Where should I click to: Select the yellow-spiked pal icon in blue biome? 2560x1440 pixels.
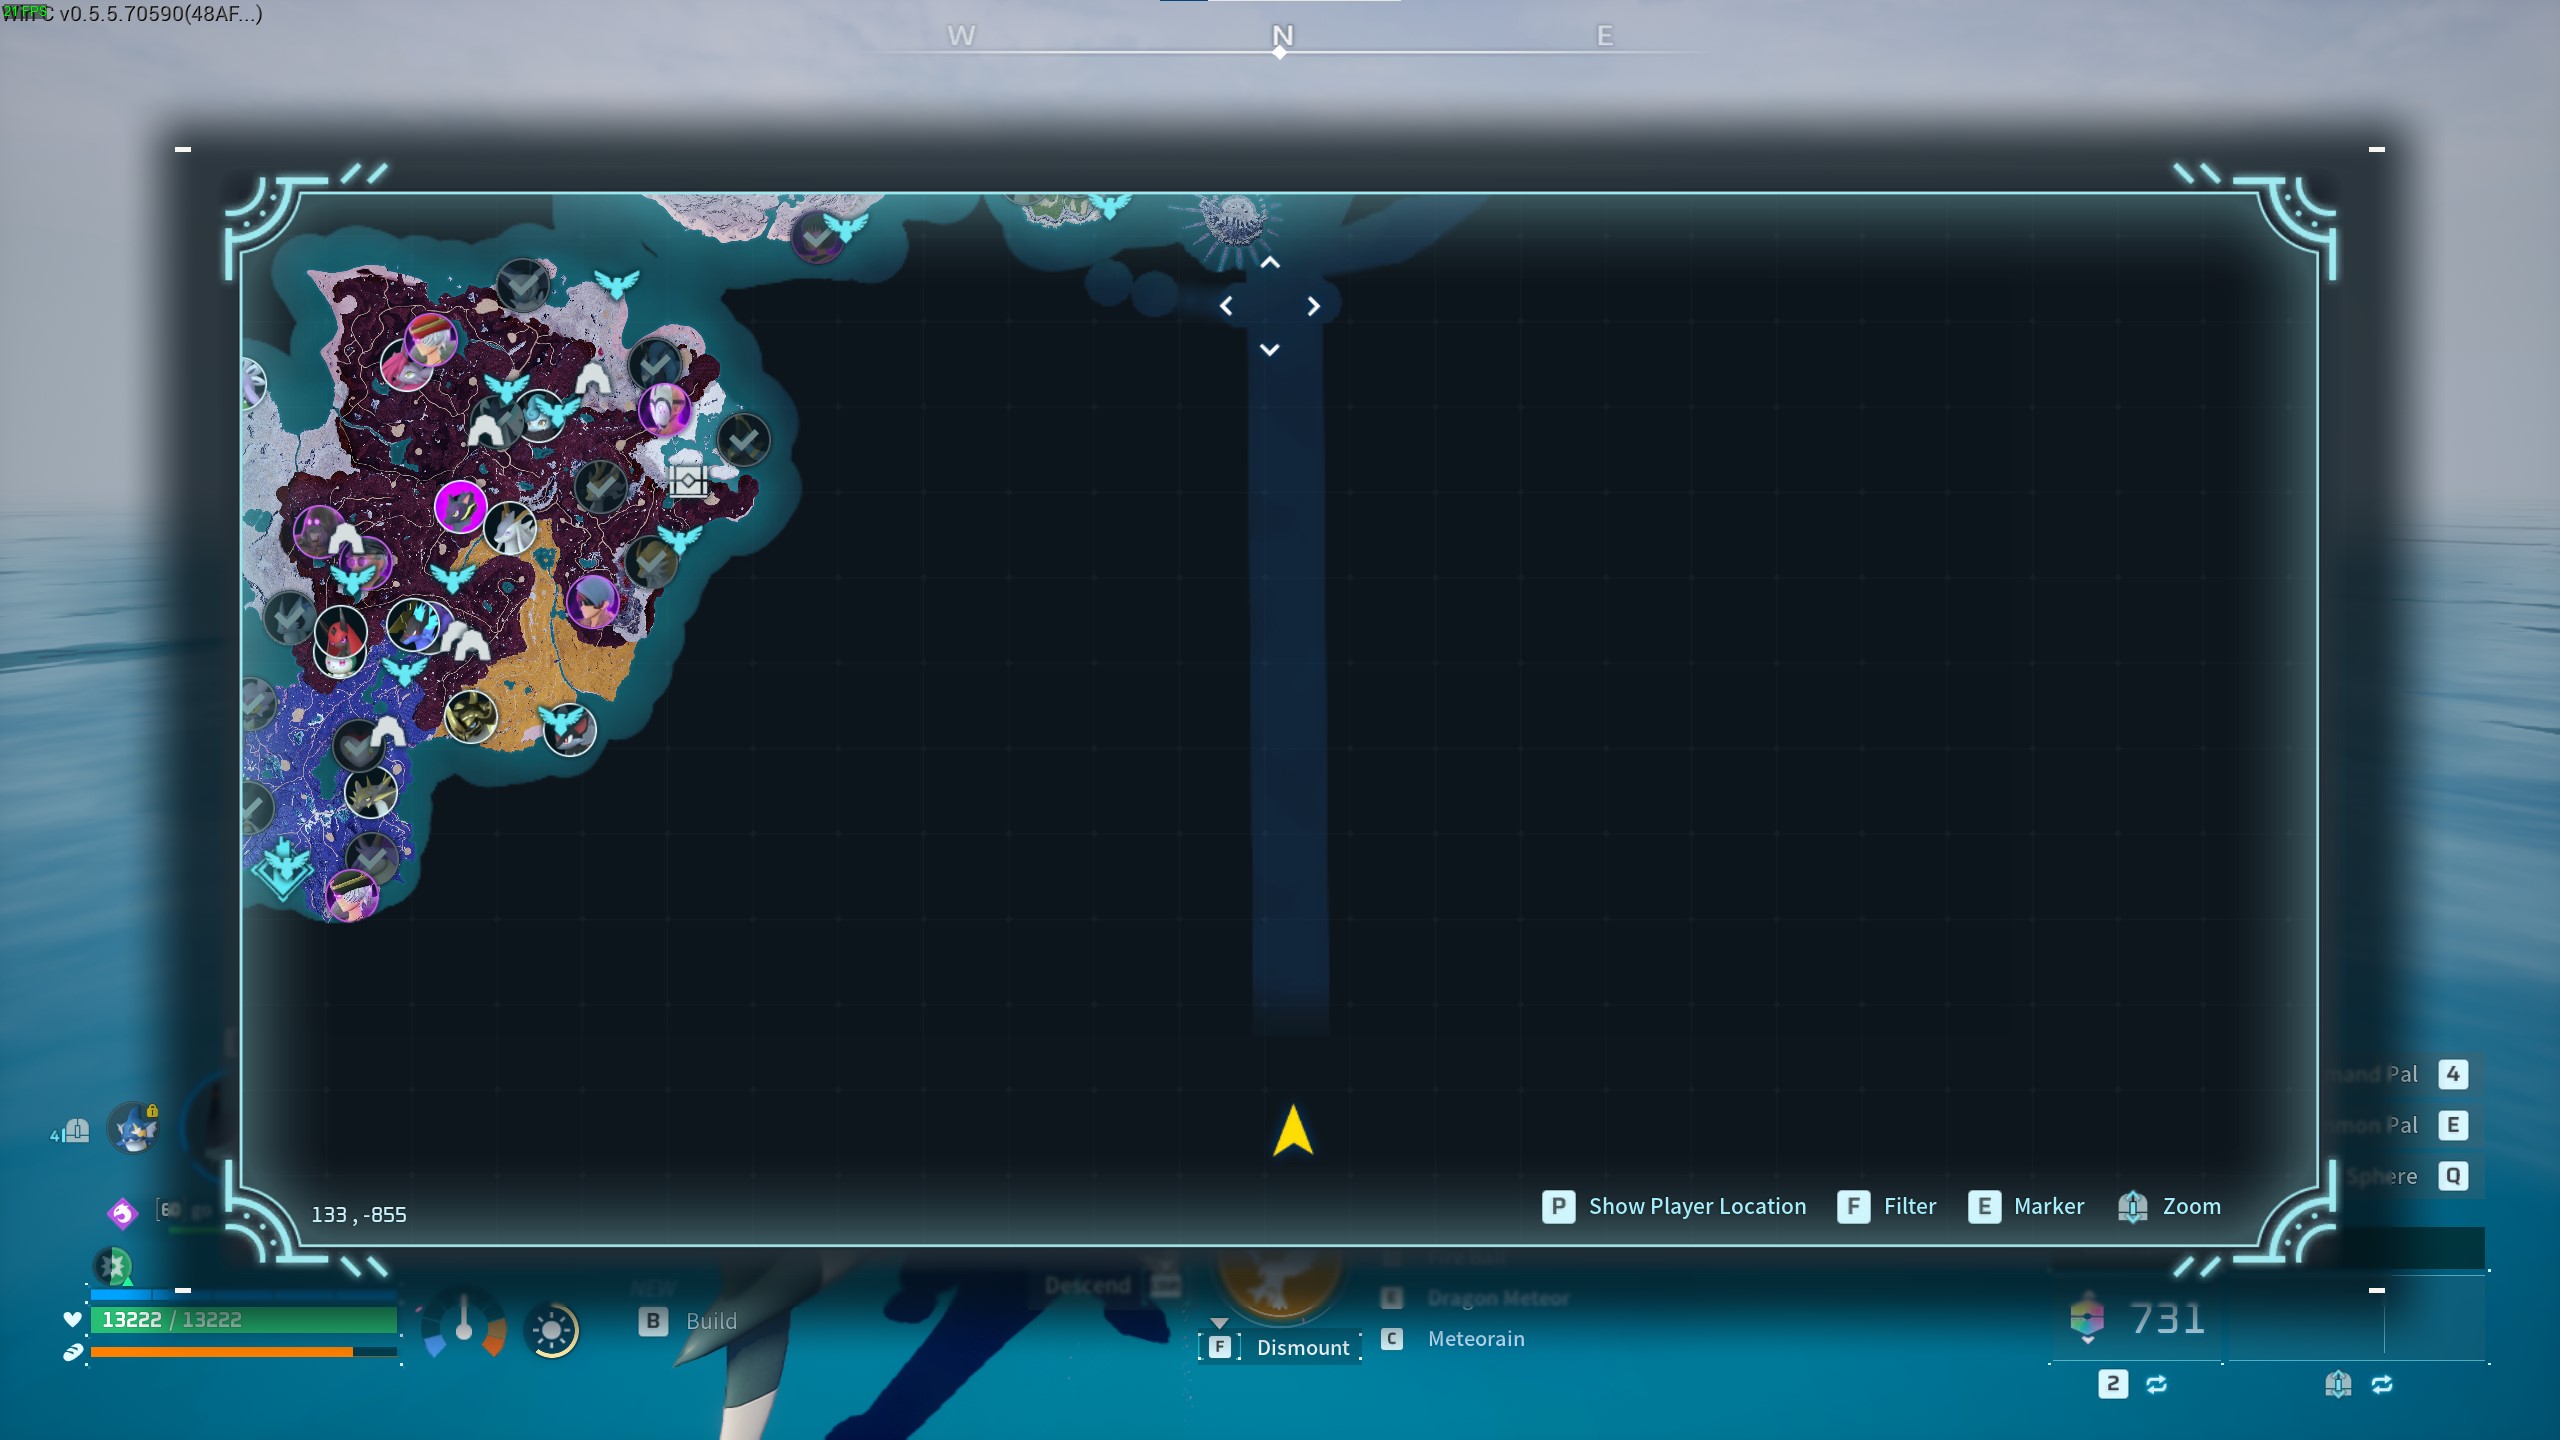coord(371,792)
